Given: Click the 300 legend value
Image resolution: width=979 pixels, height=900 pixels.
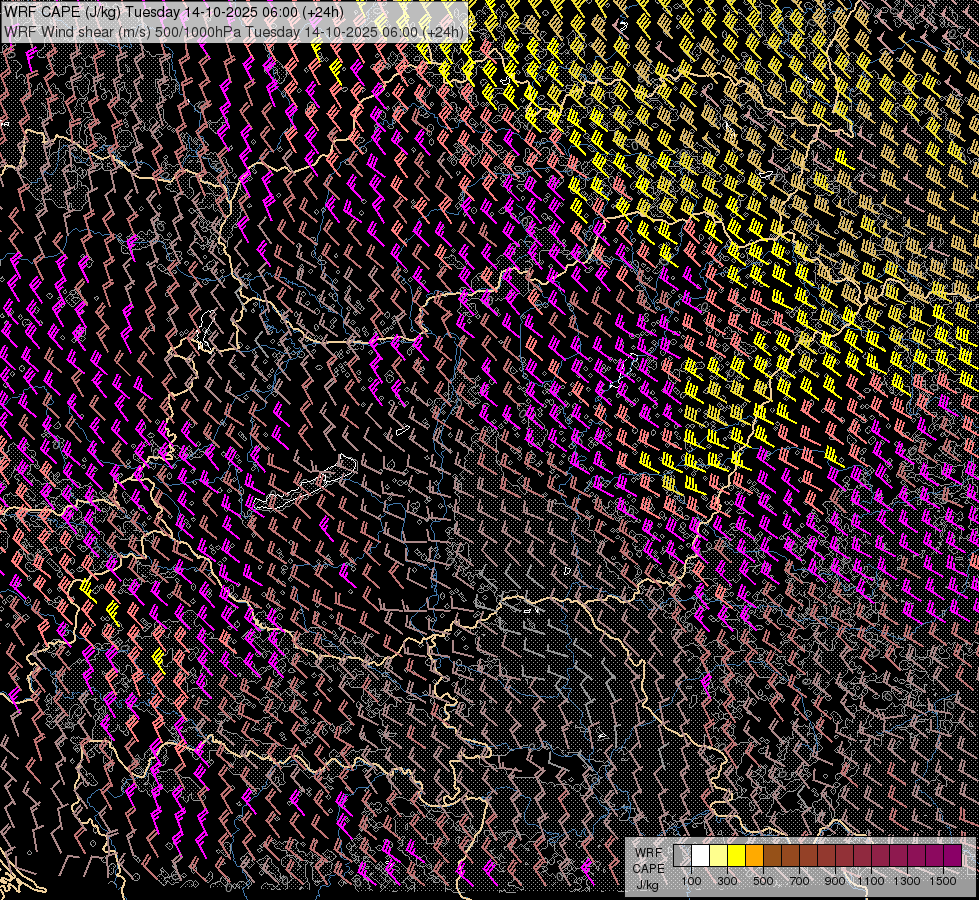Looking at the screenshot, I should tap(727, 881).
